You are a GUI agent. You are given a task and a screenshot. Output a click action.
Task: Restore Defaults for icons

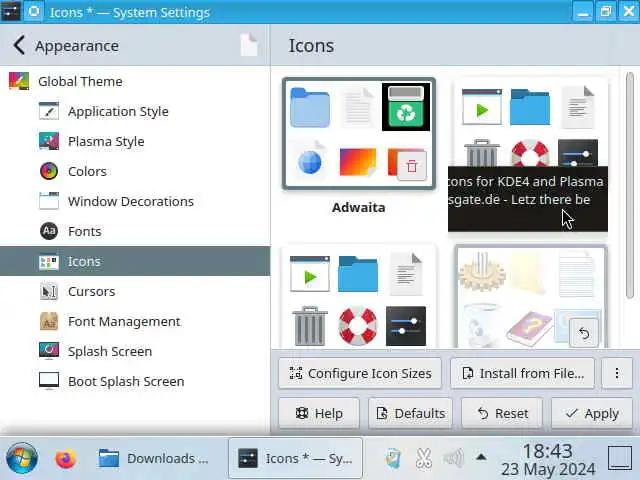click(410, 413)
